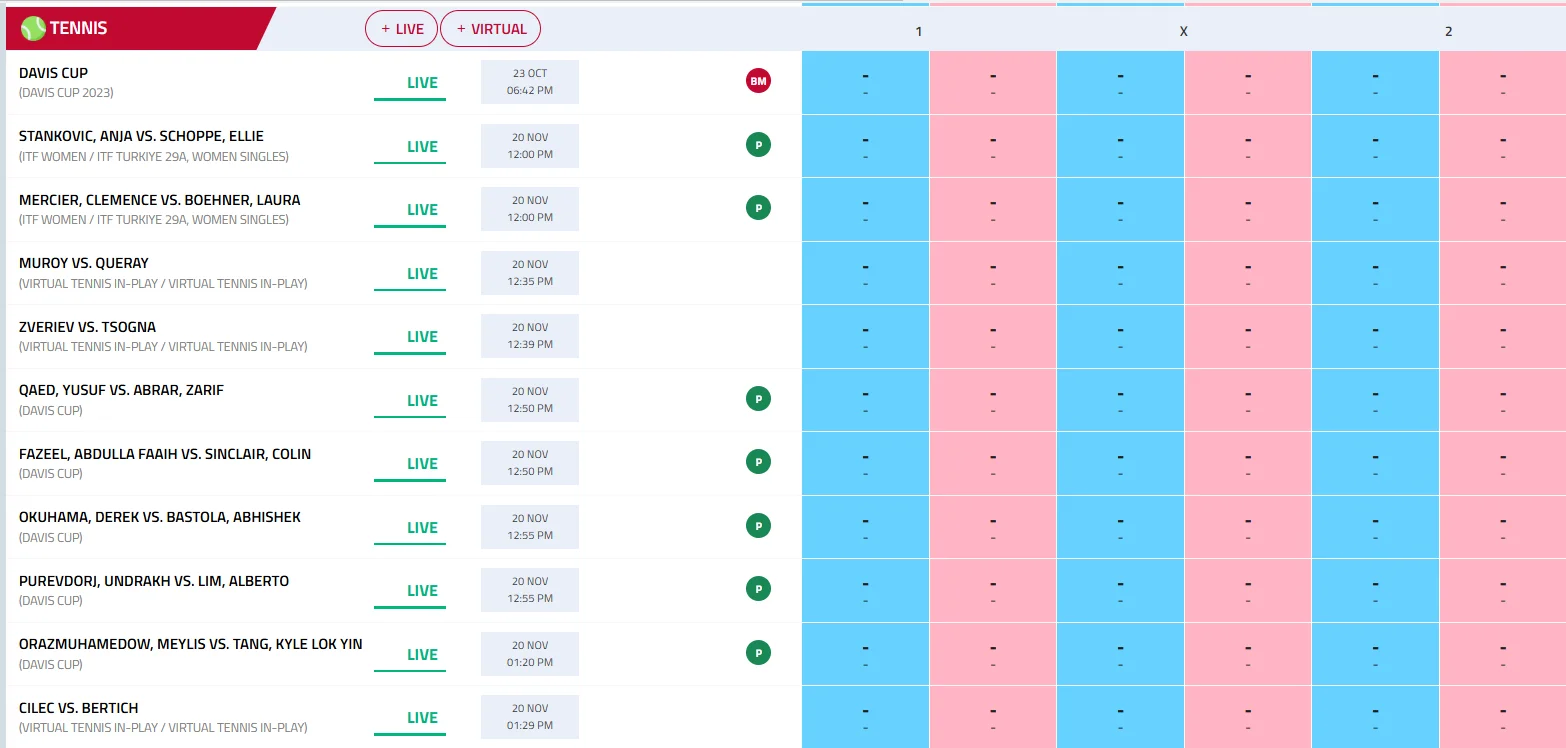Click blue back cell under column 2 for Muroy vs. Queray
This screenshot has width=1566, height=748.
(x=1375, y=273)
